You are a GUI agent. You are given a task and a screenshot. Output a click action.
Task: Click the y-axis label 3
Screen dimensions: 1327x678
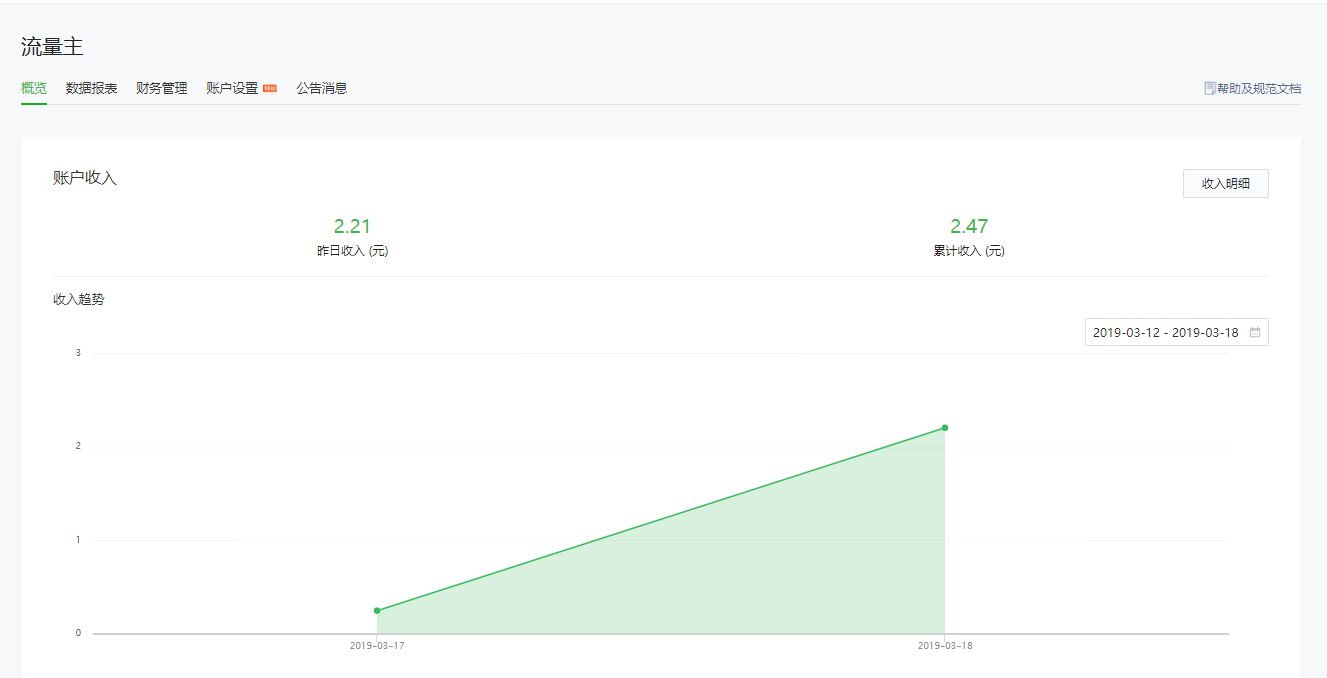click(78, 353)
